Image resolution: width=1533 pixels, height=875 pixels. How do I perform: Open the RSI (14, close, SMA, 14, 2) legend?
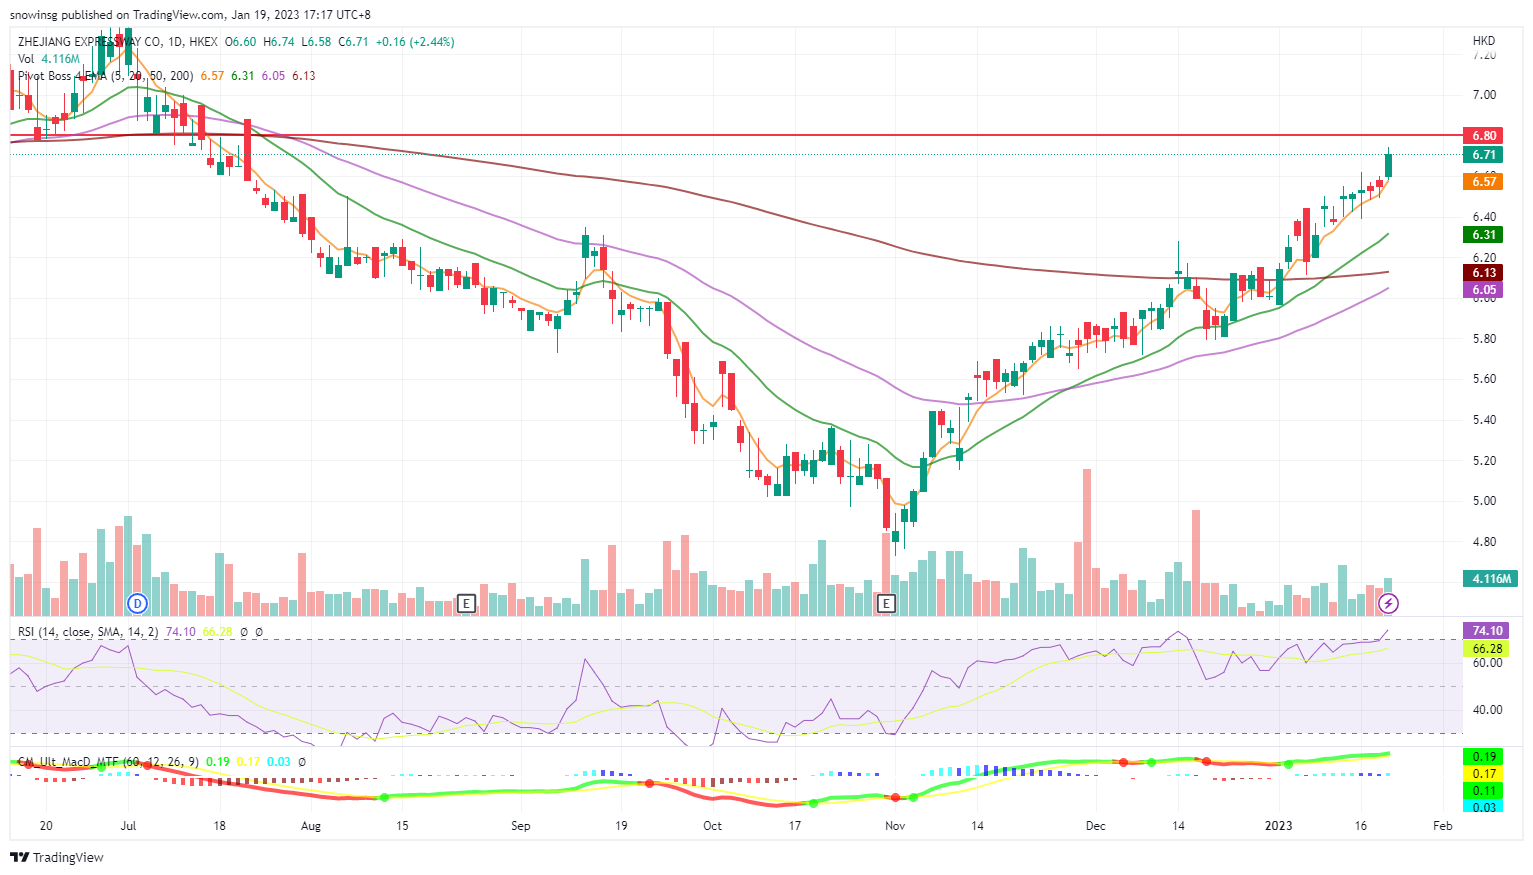point(88,632)
